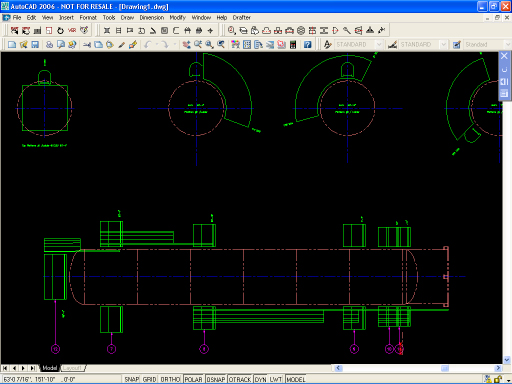
Task: Toggle MODEL space button in status bar
Action: click(x=296, y=379)
